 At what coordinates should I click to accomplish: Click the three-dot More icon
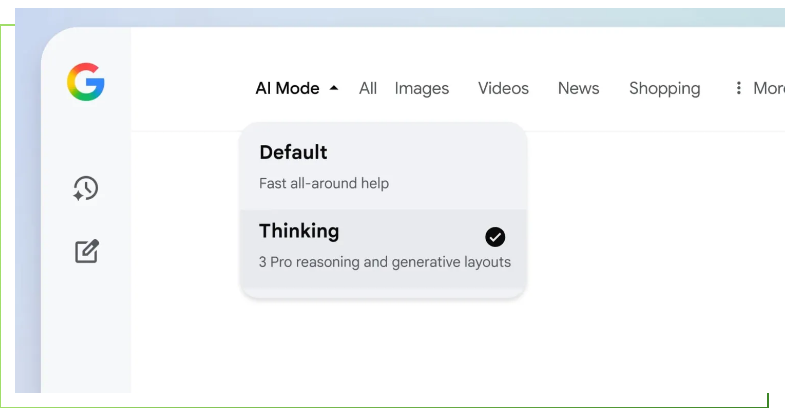click(739, 88)
